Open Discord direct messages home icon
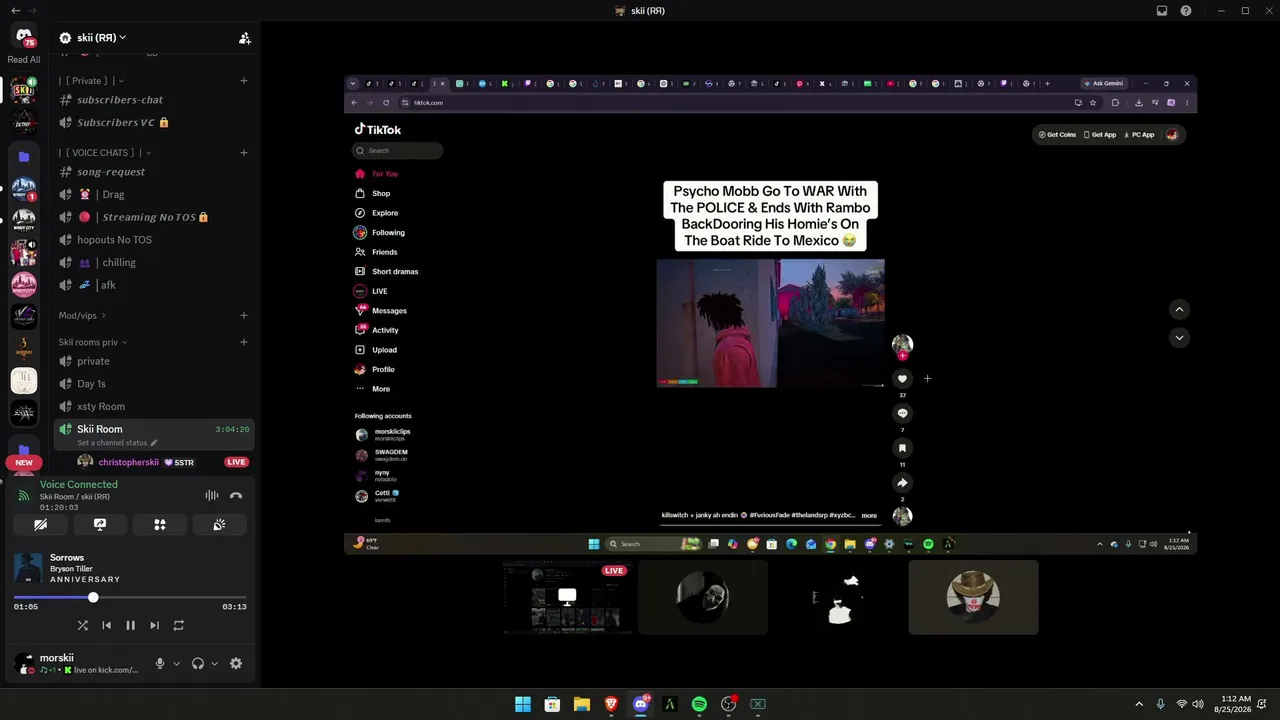Viewport: 1280px width, 720px height. click(x=24, y=37)
